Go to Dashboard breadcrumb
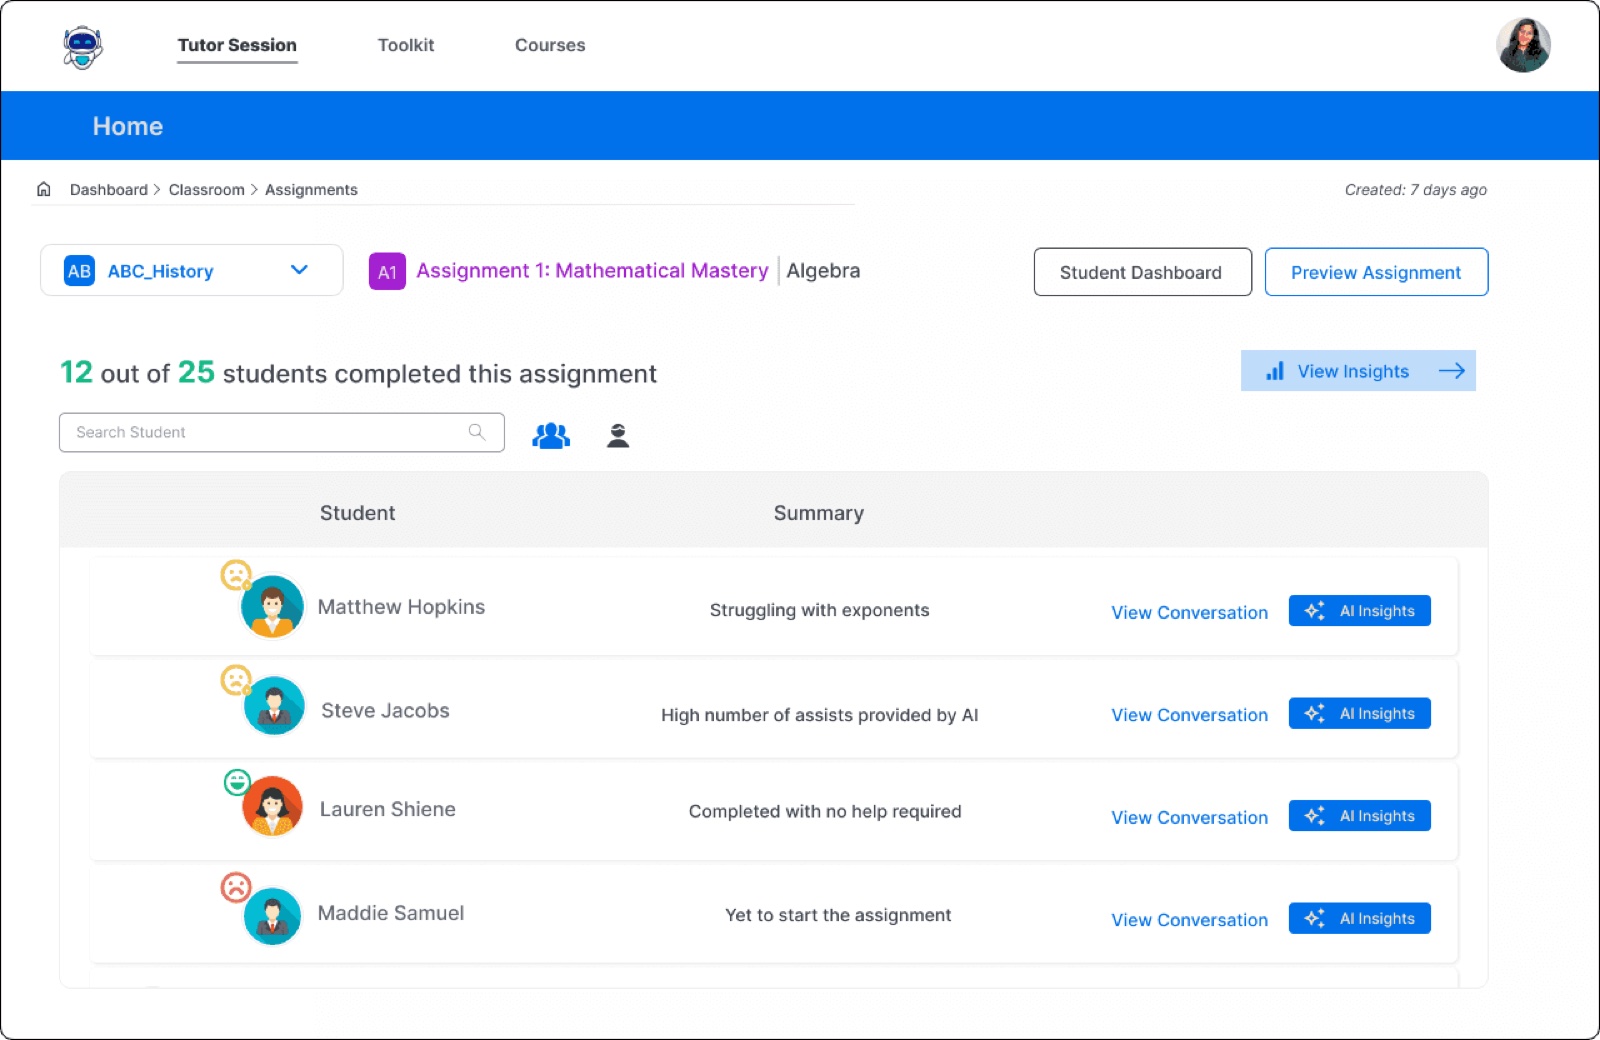This screenshot has width=1600, height=1040. coord(109,190)
